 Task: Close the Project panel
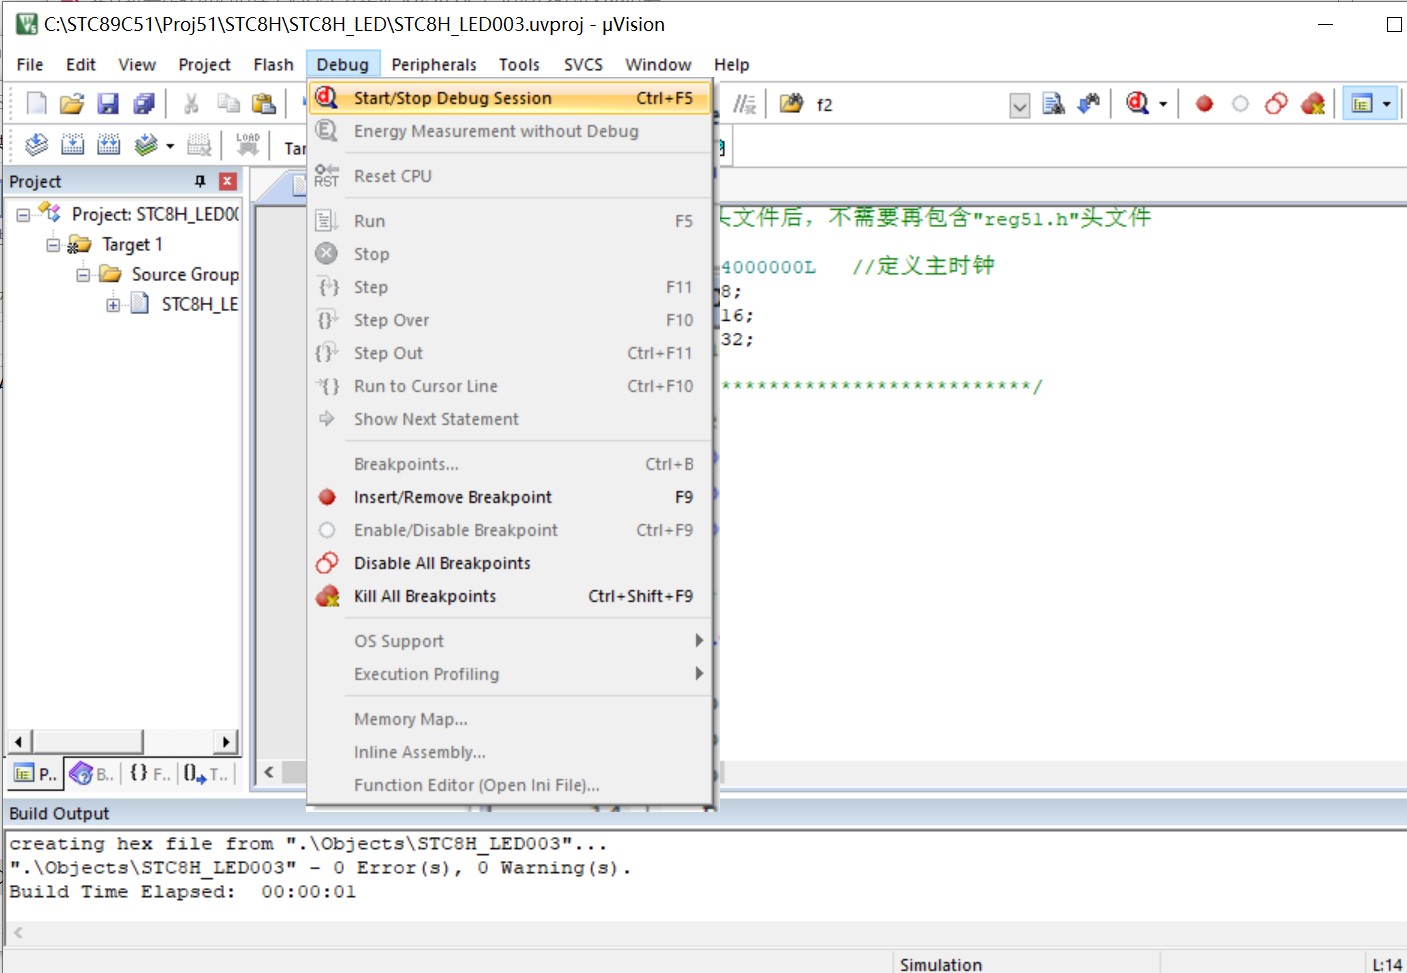pos(227,181)
